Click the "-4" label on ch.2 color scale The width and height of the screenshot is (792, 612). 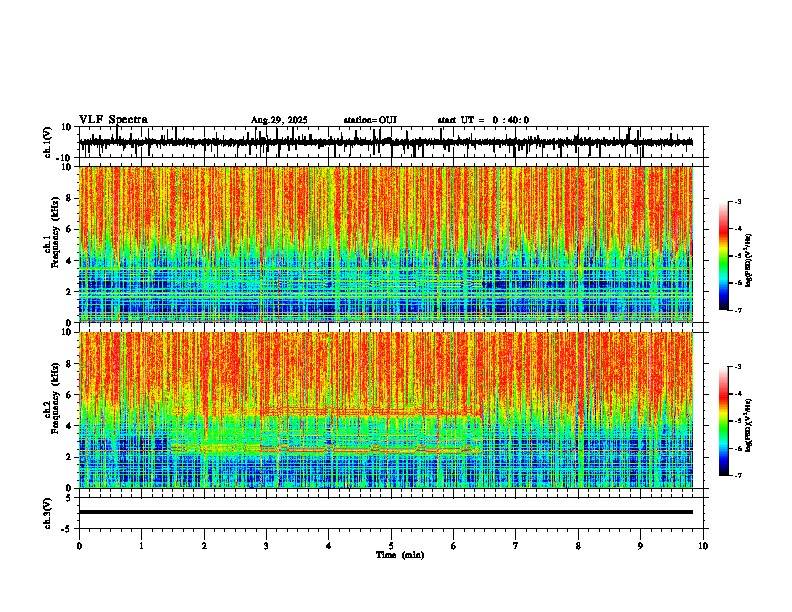[x=738, y=394]
